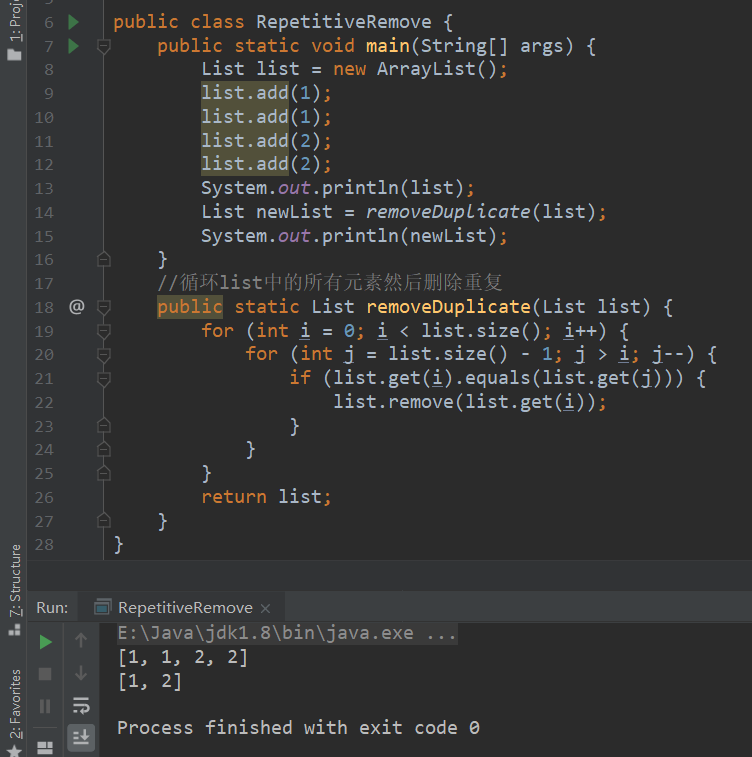Image resolution: width=752 pixels, height=757 pixels.
Task: Click console output [1, 1, 2, 2]
Action: tap(183, 657)
